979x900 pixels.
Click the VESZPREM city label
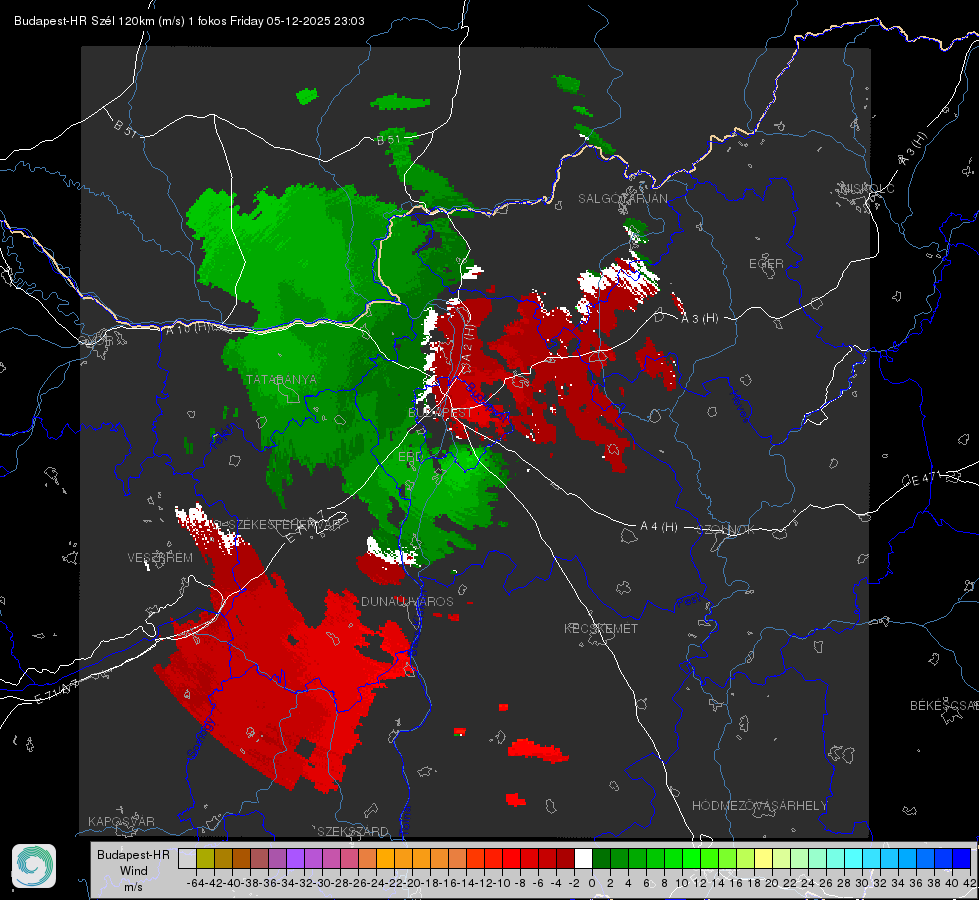click(160, 558)
